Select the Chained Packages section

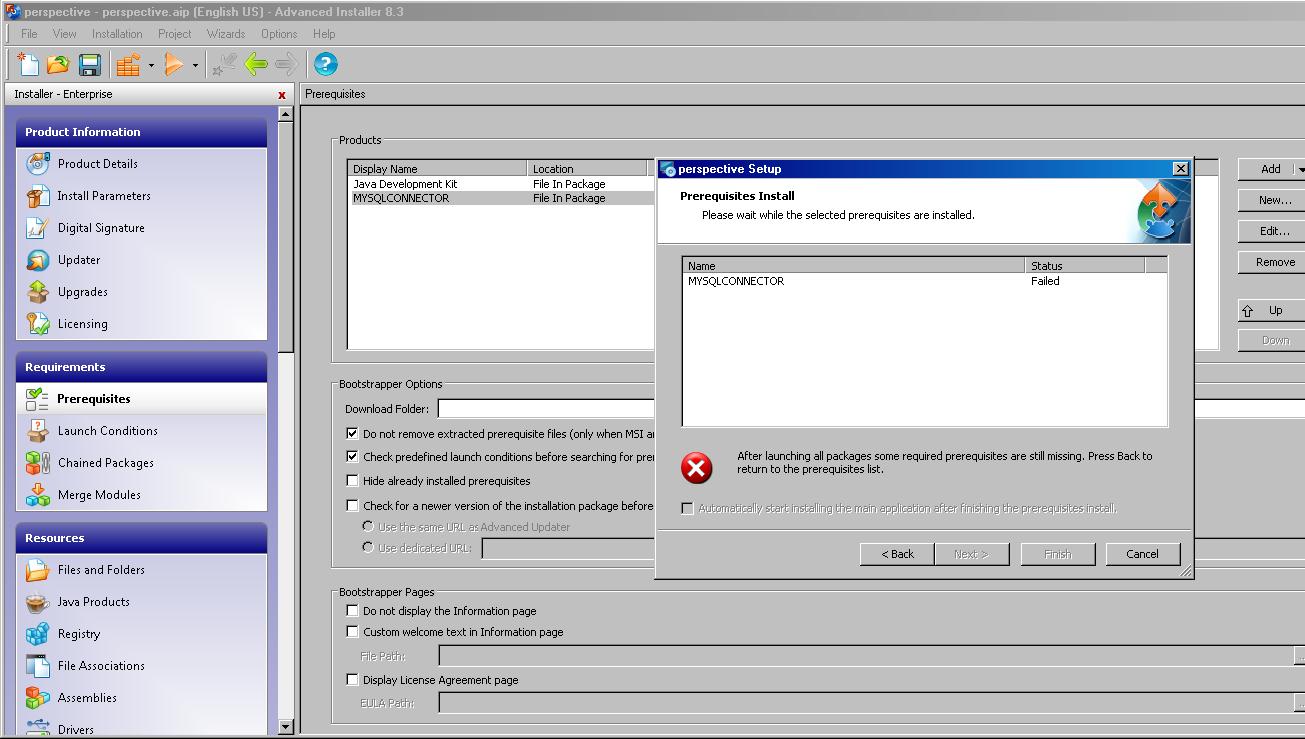[x=104, y=462]
